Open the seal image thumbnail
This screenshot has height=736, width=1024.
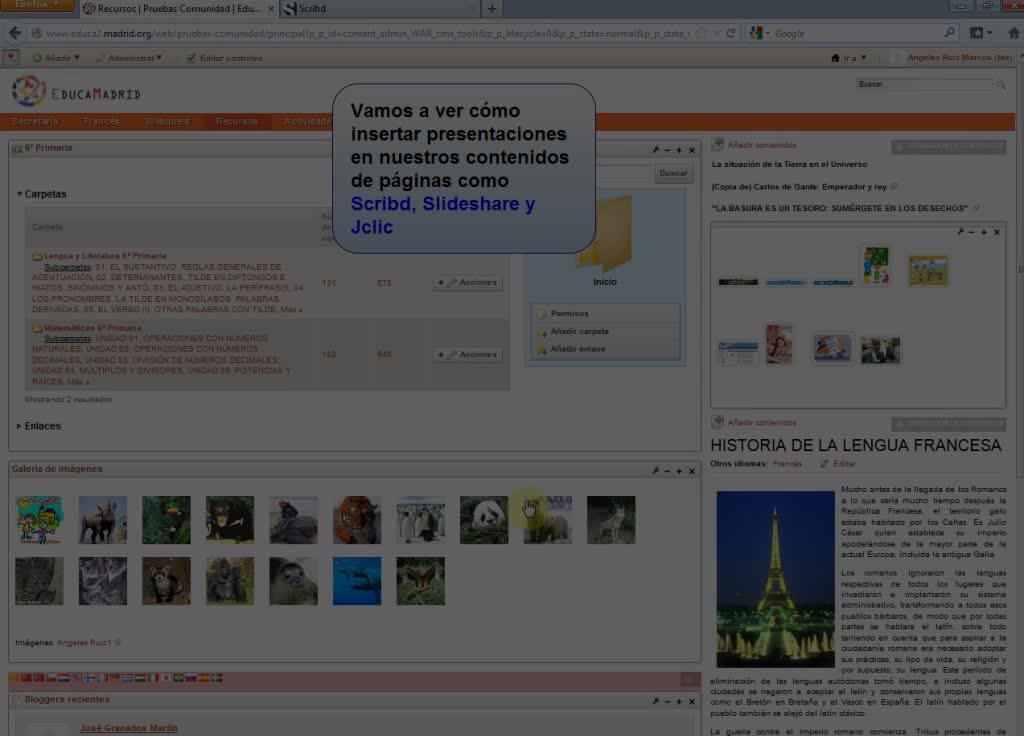293,581
